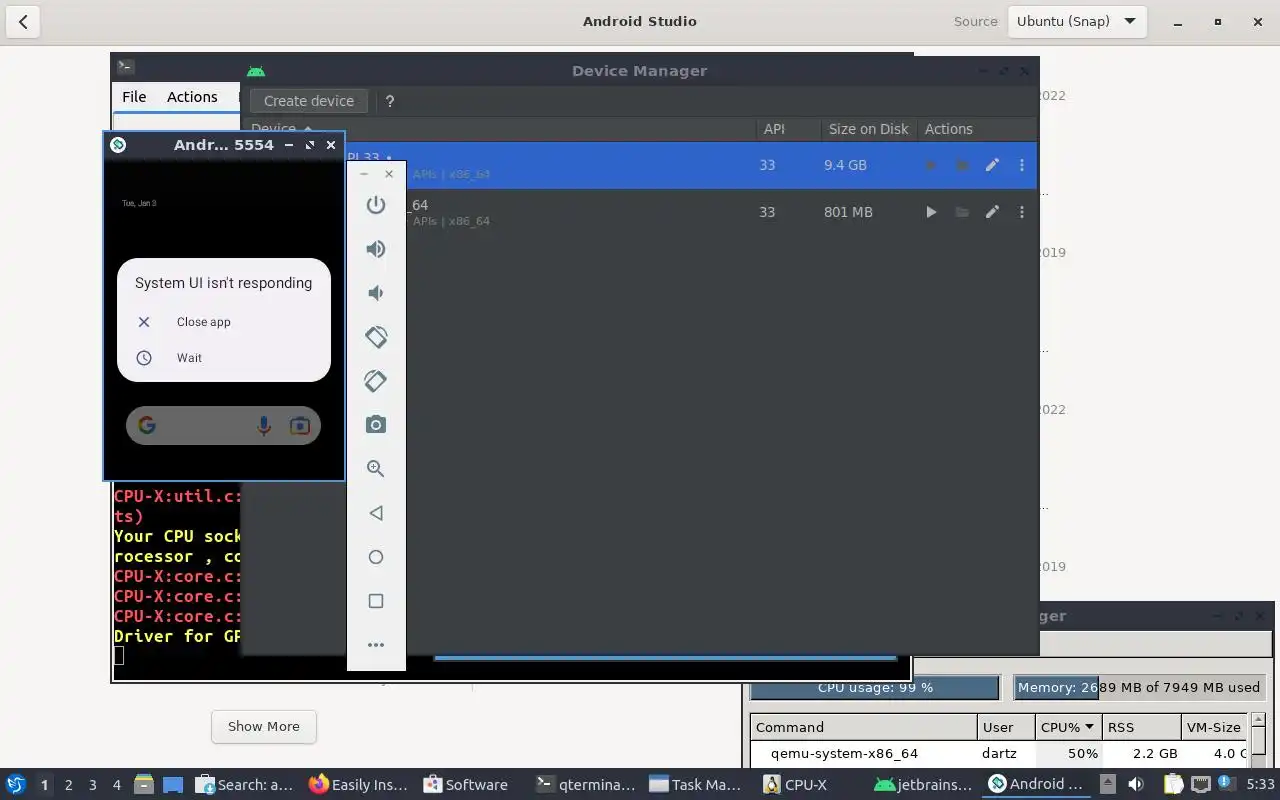This screenshot has height=800, width=1280.
Task: Open the Software taskbar item
Action: 466,785
